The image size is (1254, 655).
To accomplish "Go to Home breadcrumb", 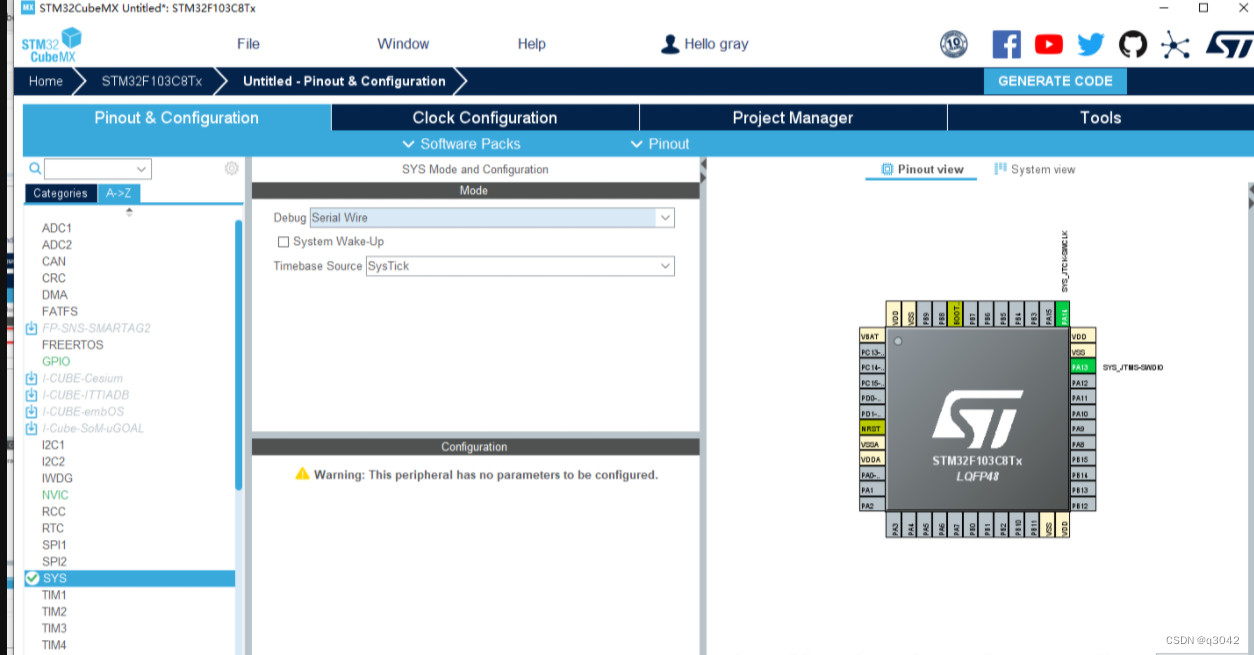I will [x=45, y=81].
